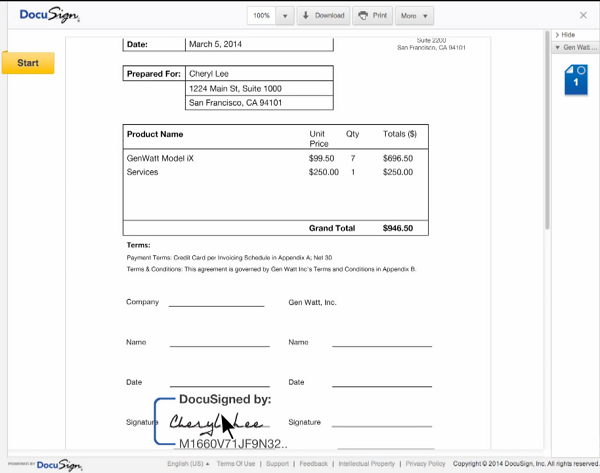Screen dimensions: 600x473
Task: Hide the document side panel
Action: tap(565, 35)
